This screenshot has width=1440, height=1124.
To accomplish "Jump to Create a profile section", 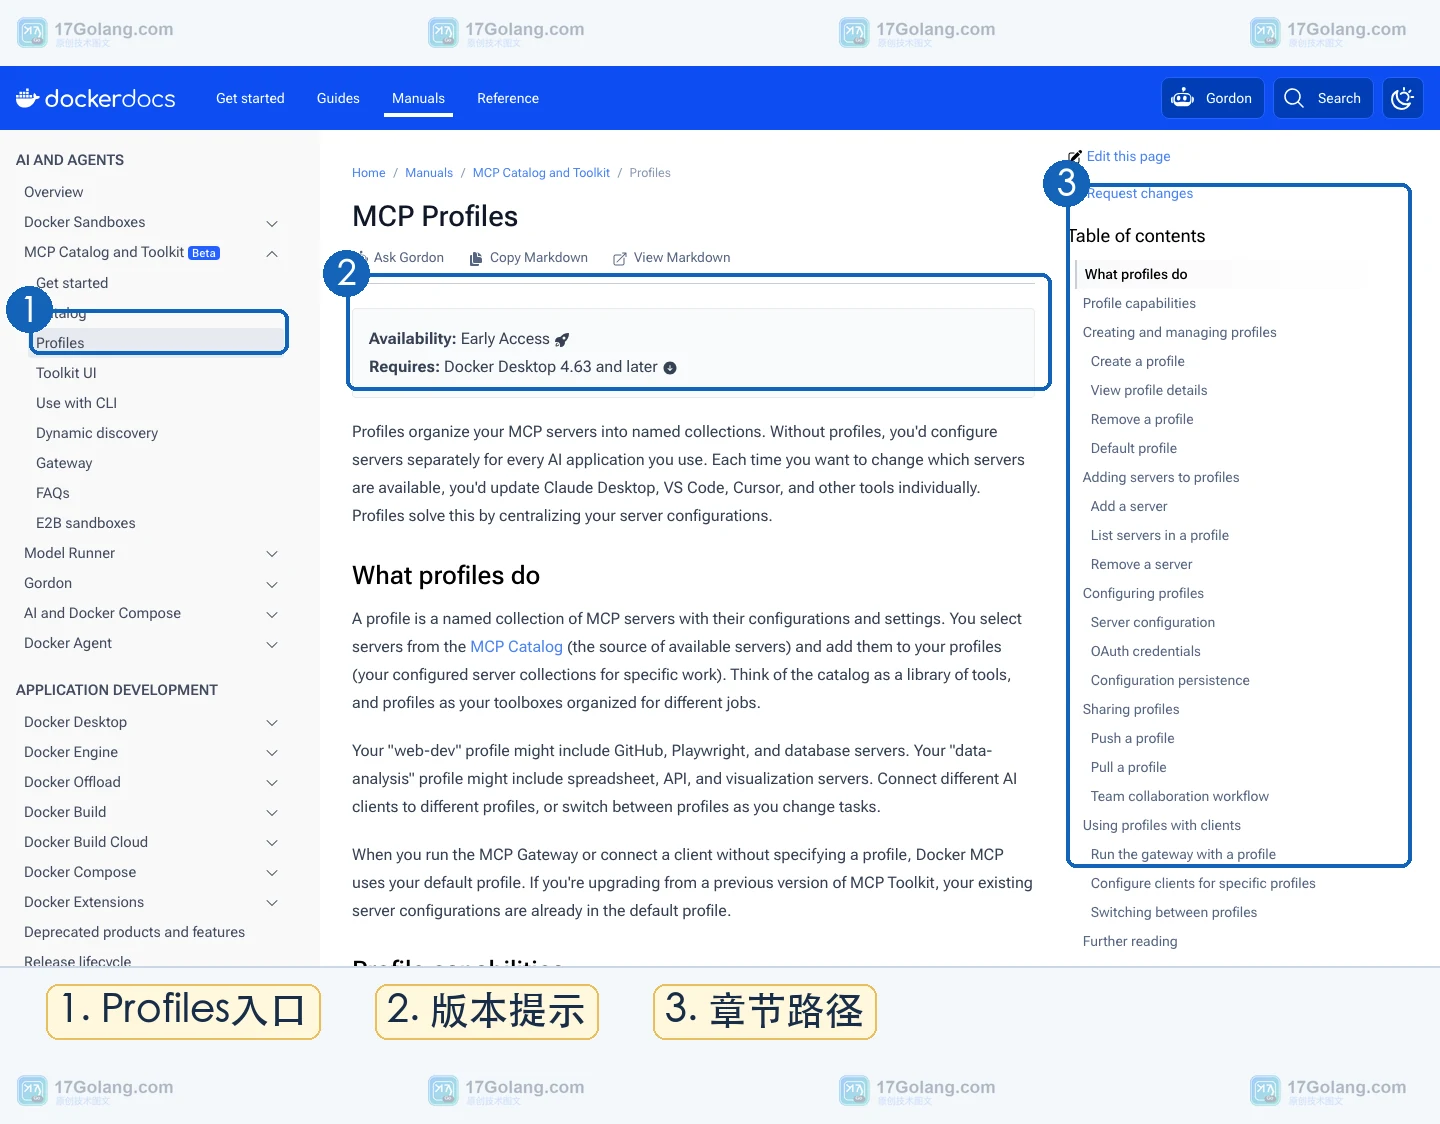I will click(1138, 361).
